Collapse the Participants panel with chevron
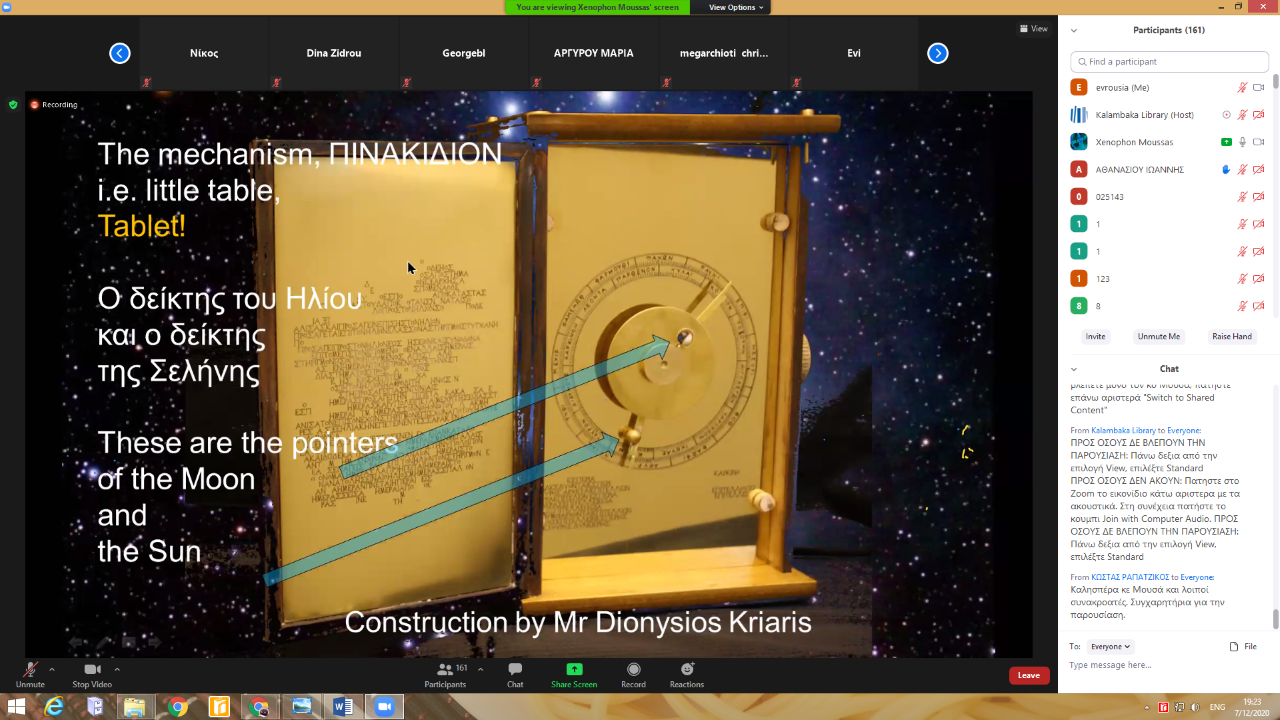 click(1074, 30)
